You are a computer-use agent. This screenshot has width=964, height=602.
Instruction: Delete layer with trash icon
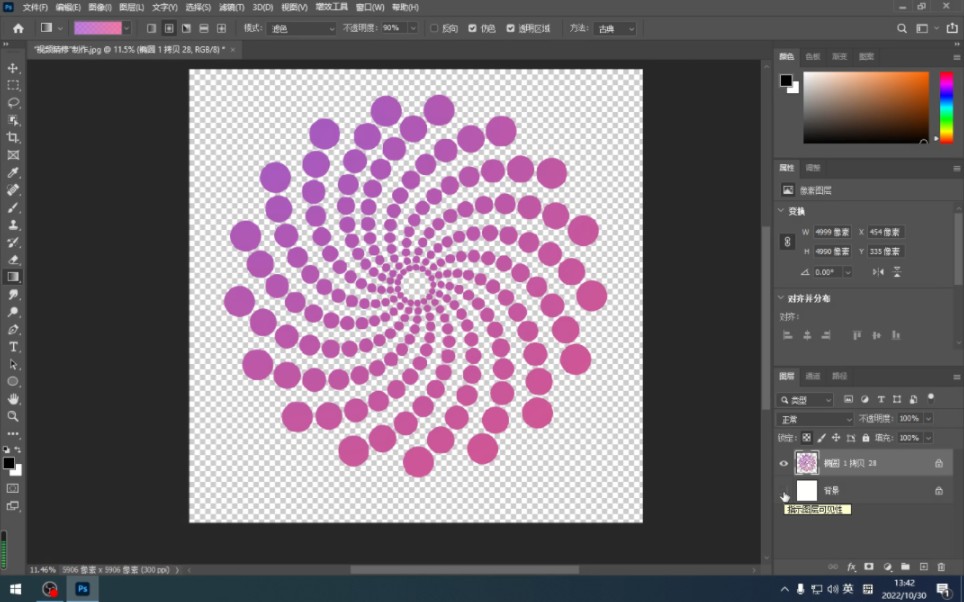coord(941,567)
